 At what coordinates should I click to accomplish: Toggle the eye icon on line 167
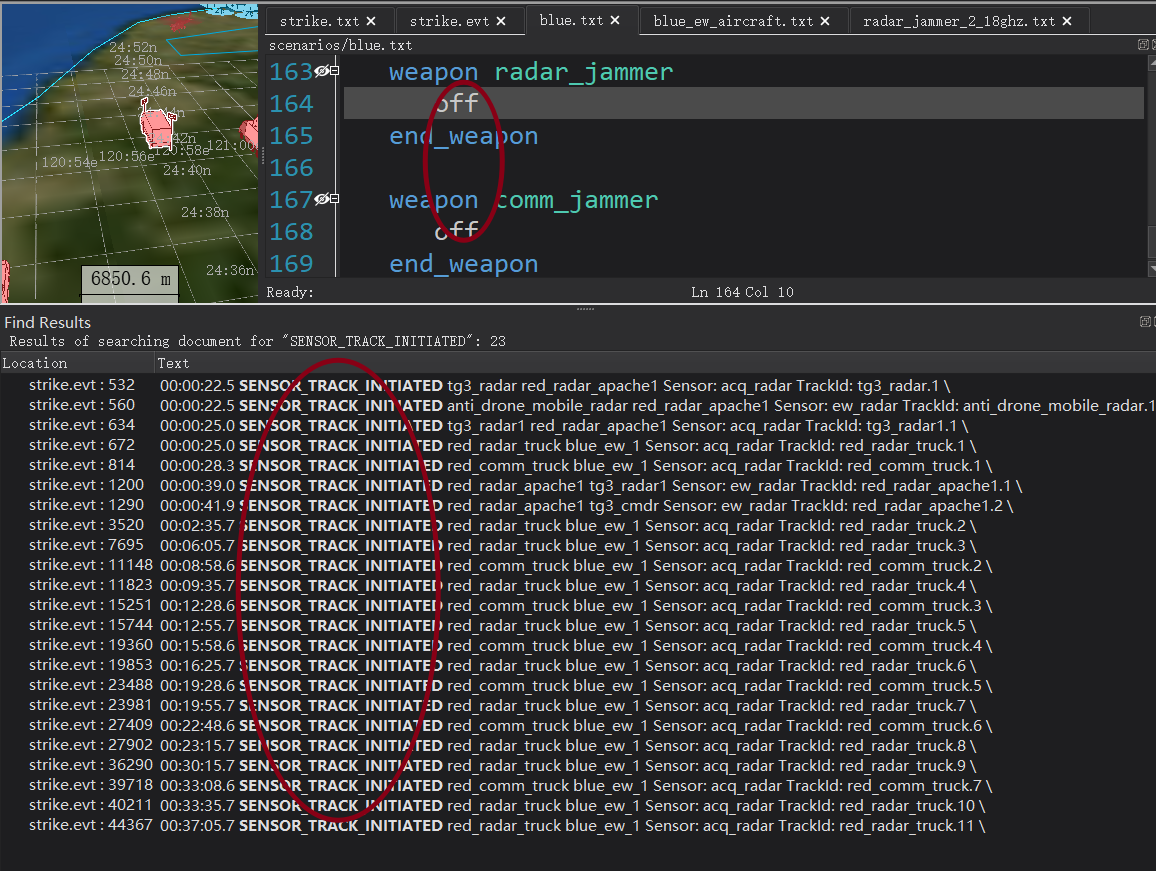(321, 200)
